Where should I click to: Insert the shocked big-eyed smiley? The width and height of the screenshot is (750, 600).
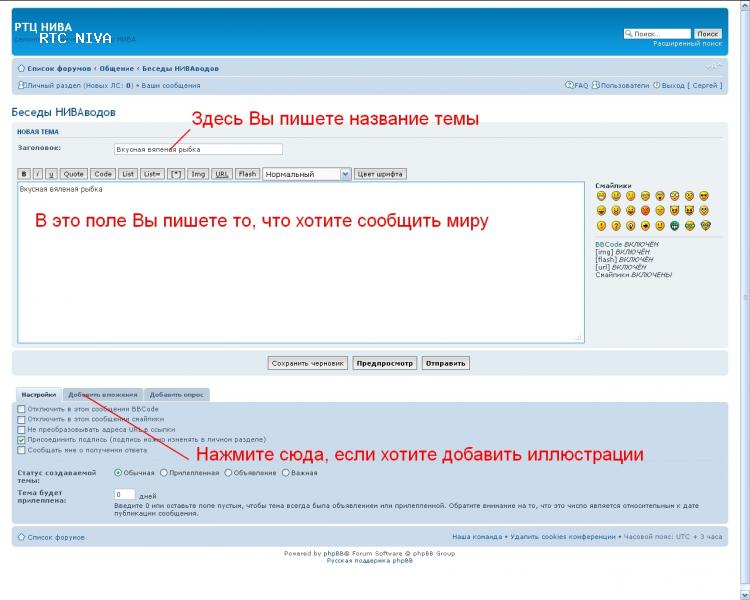674,196
